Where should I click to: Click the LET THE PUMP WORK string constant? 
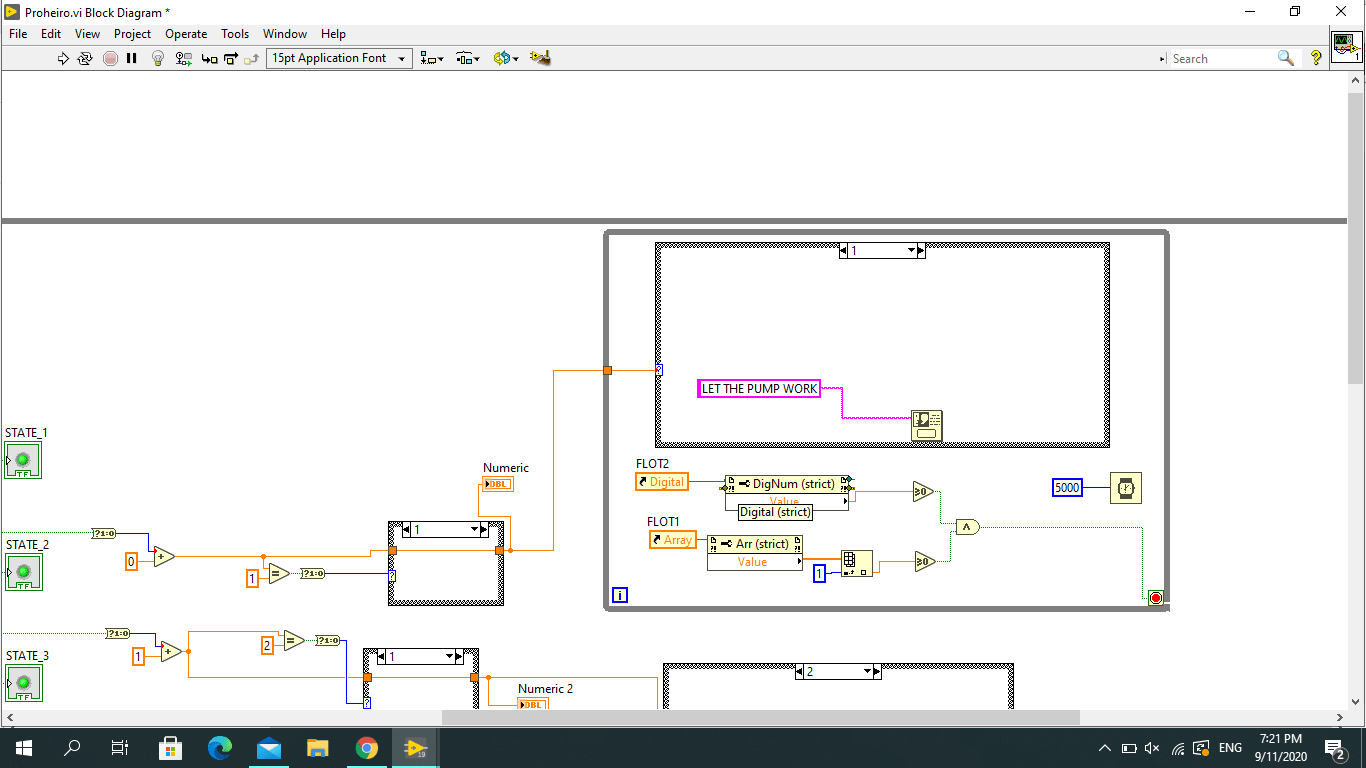click(758, 388)
